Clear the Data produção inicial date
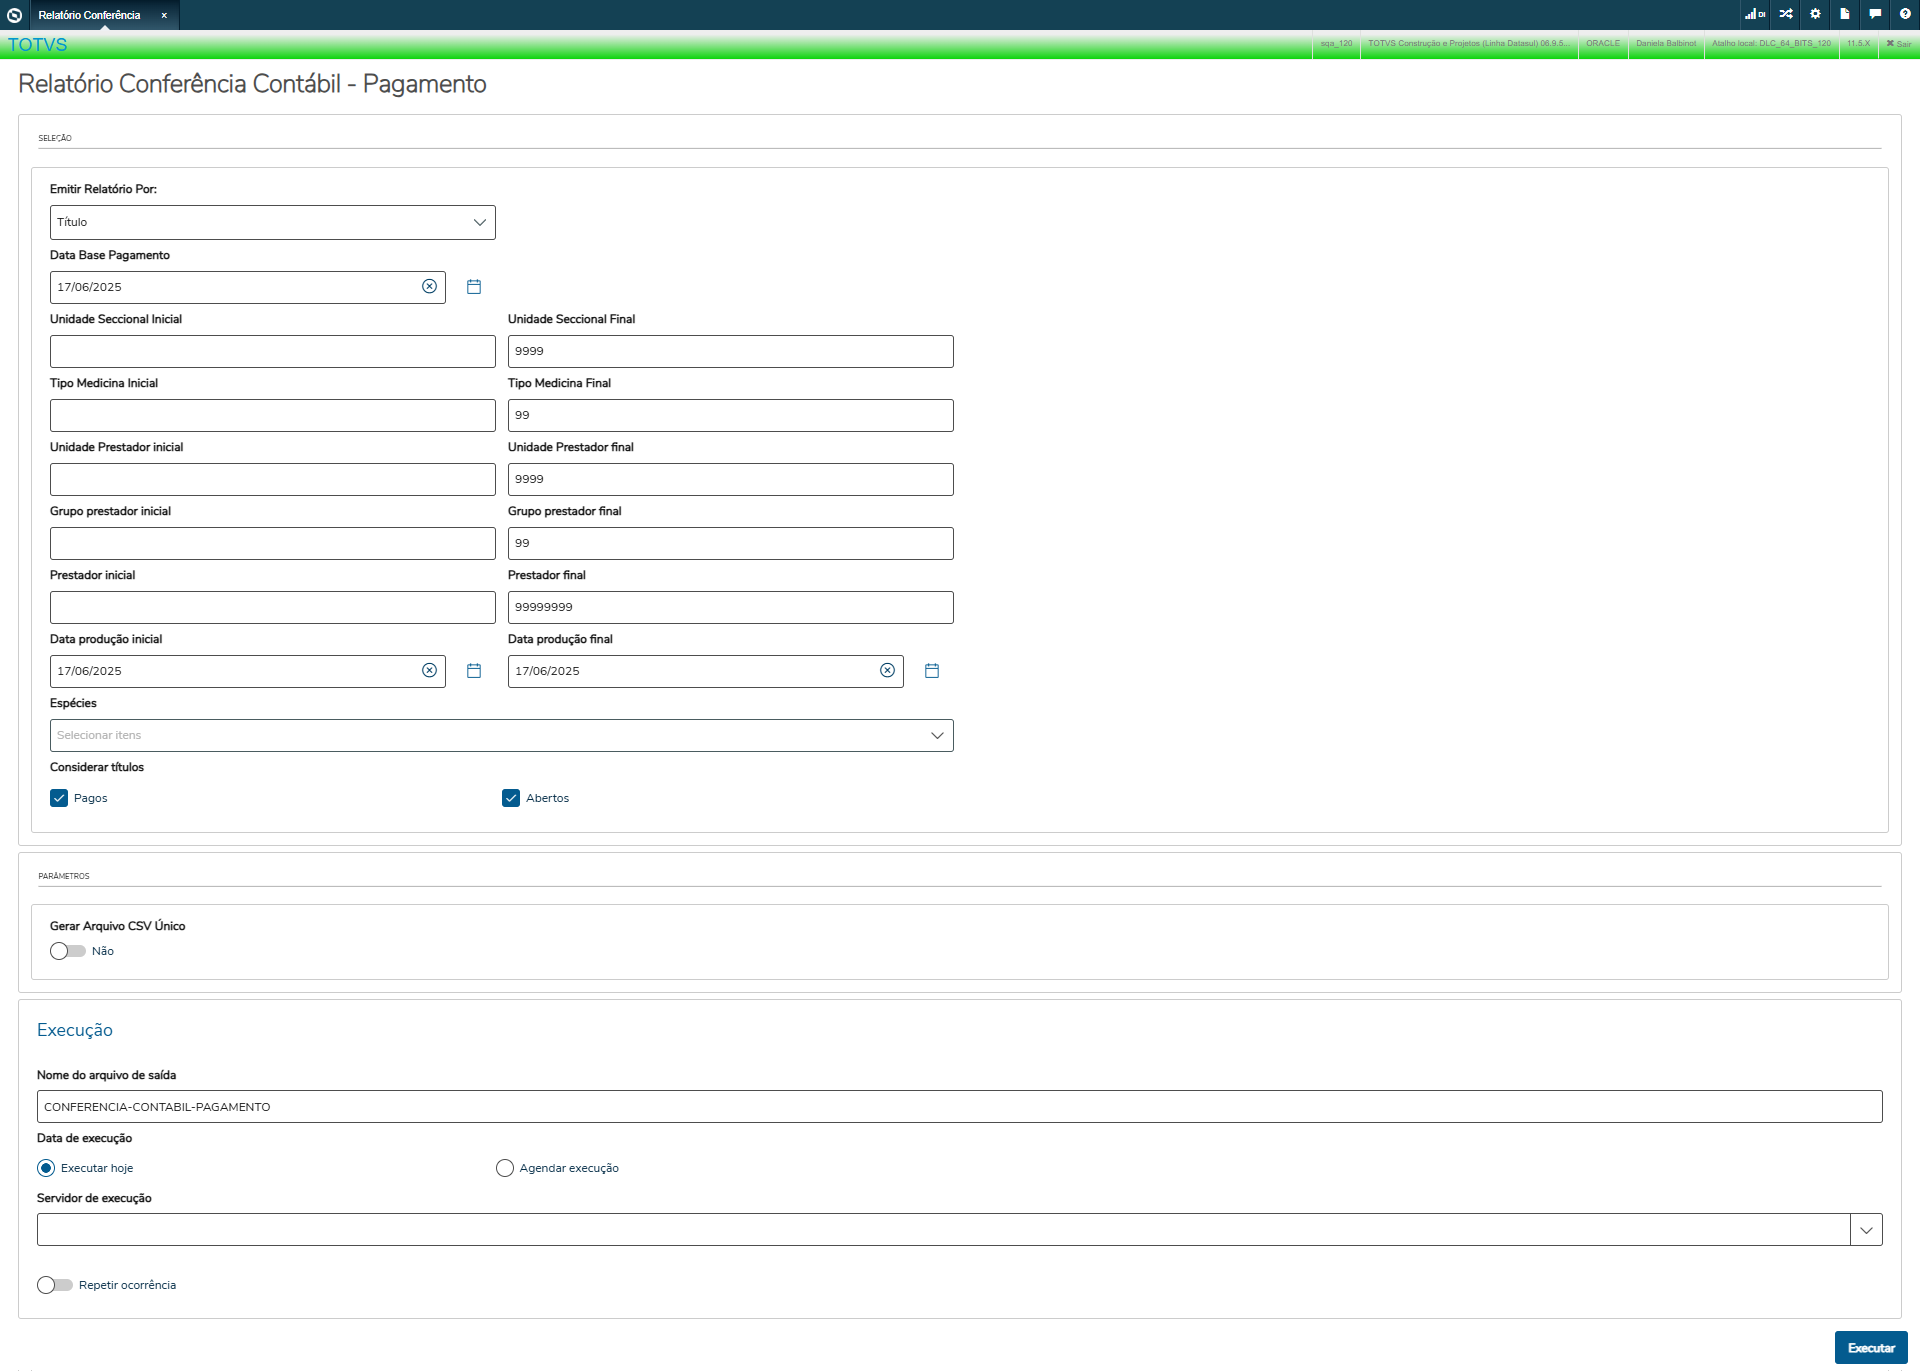This screenshot has width=1920, height=1371. tap(429, 671)
